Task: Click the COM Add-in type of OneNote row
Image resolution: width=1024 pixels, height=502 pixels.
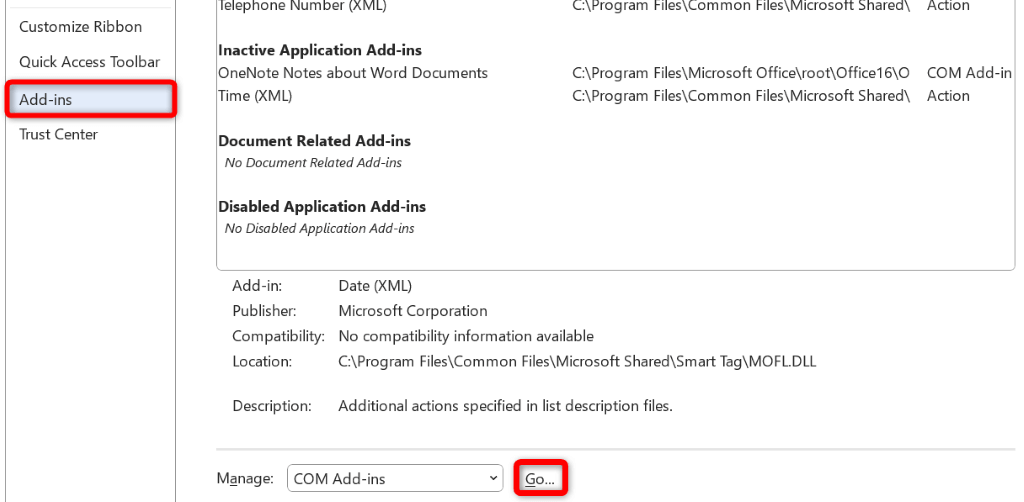Action: [969, 73]
